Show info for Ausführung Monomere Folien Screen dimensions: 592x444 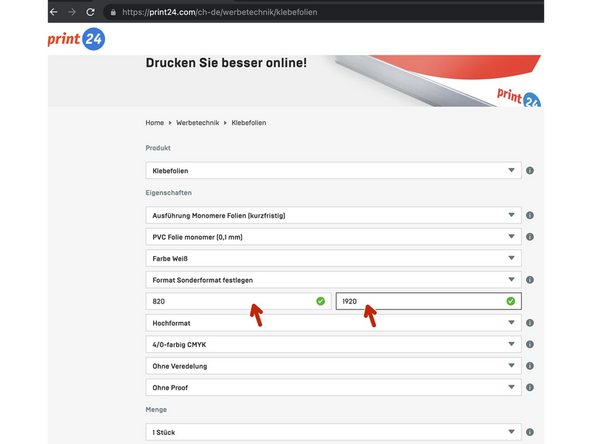[530, 215]
